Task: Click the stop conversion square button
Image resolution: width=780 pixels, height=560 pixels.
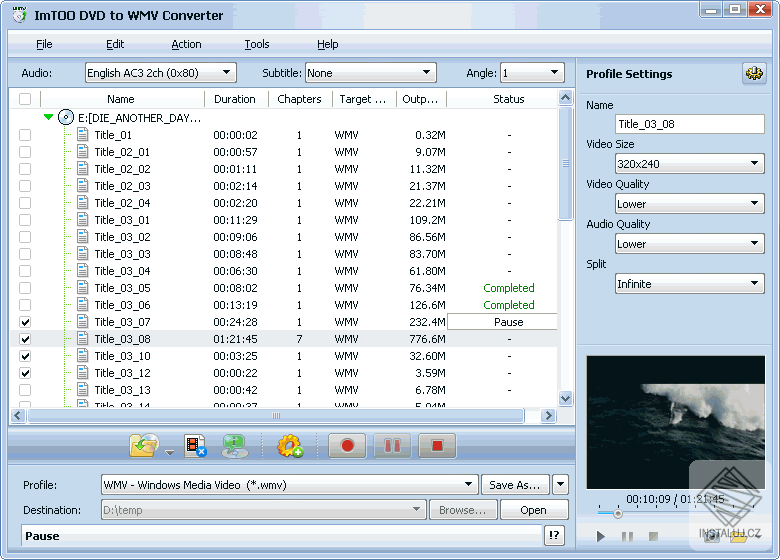Action: coord(437,446)
